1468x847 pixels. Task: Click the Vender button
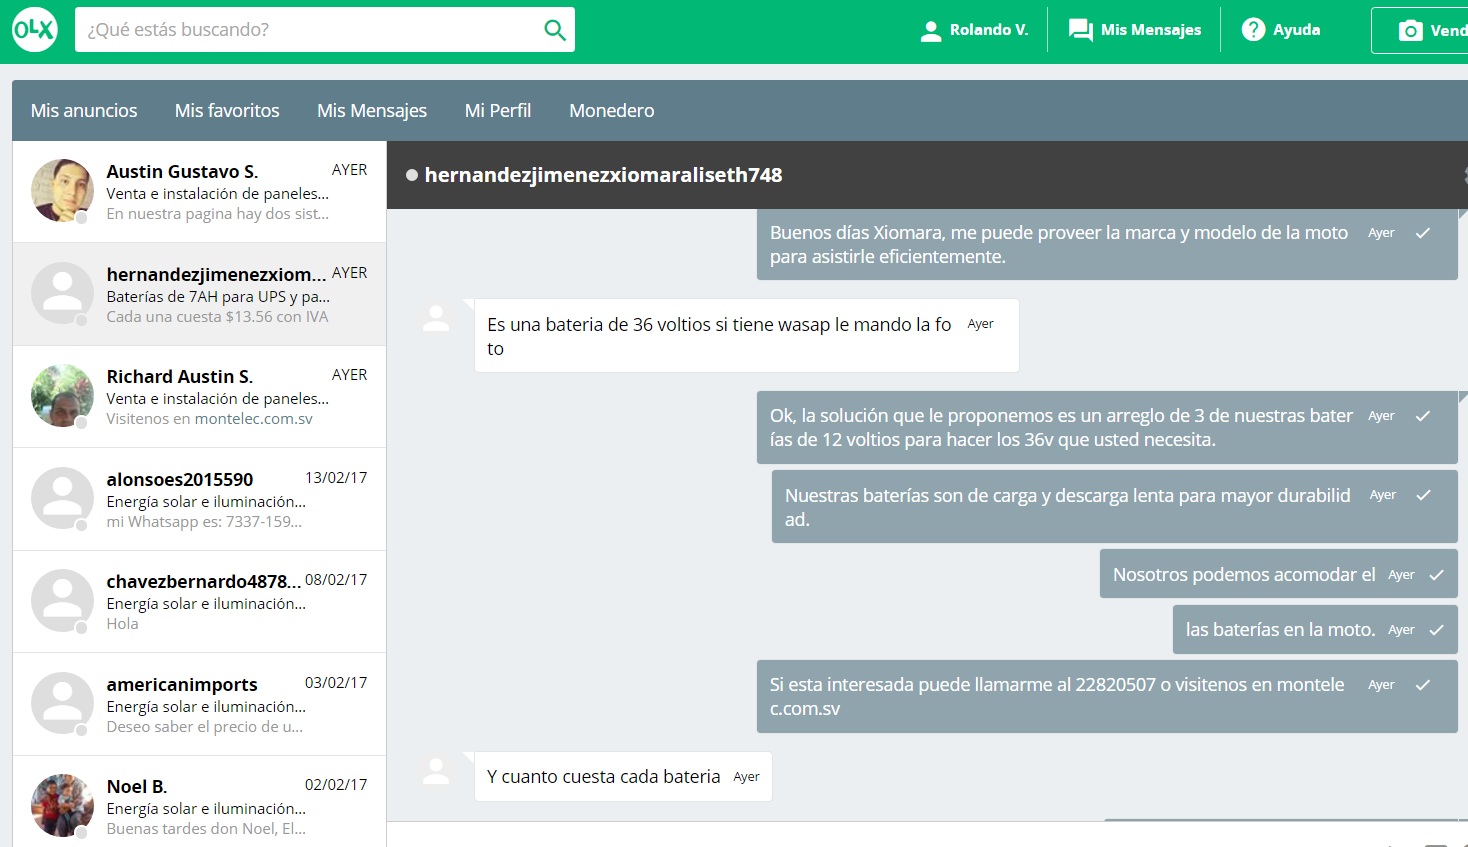pyautogui.click(x=1420, y=30)
